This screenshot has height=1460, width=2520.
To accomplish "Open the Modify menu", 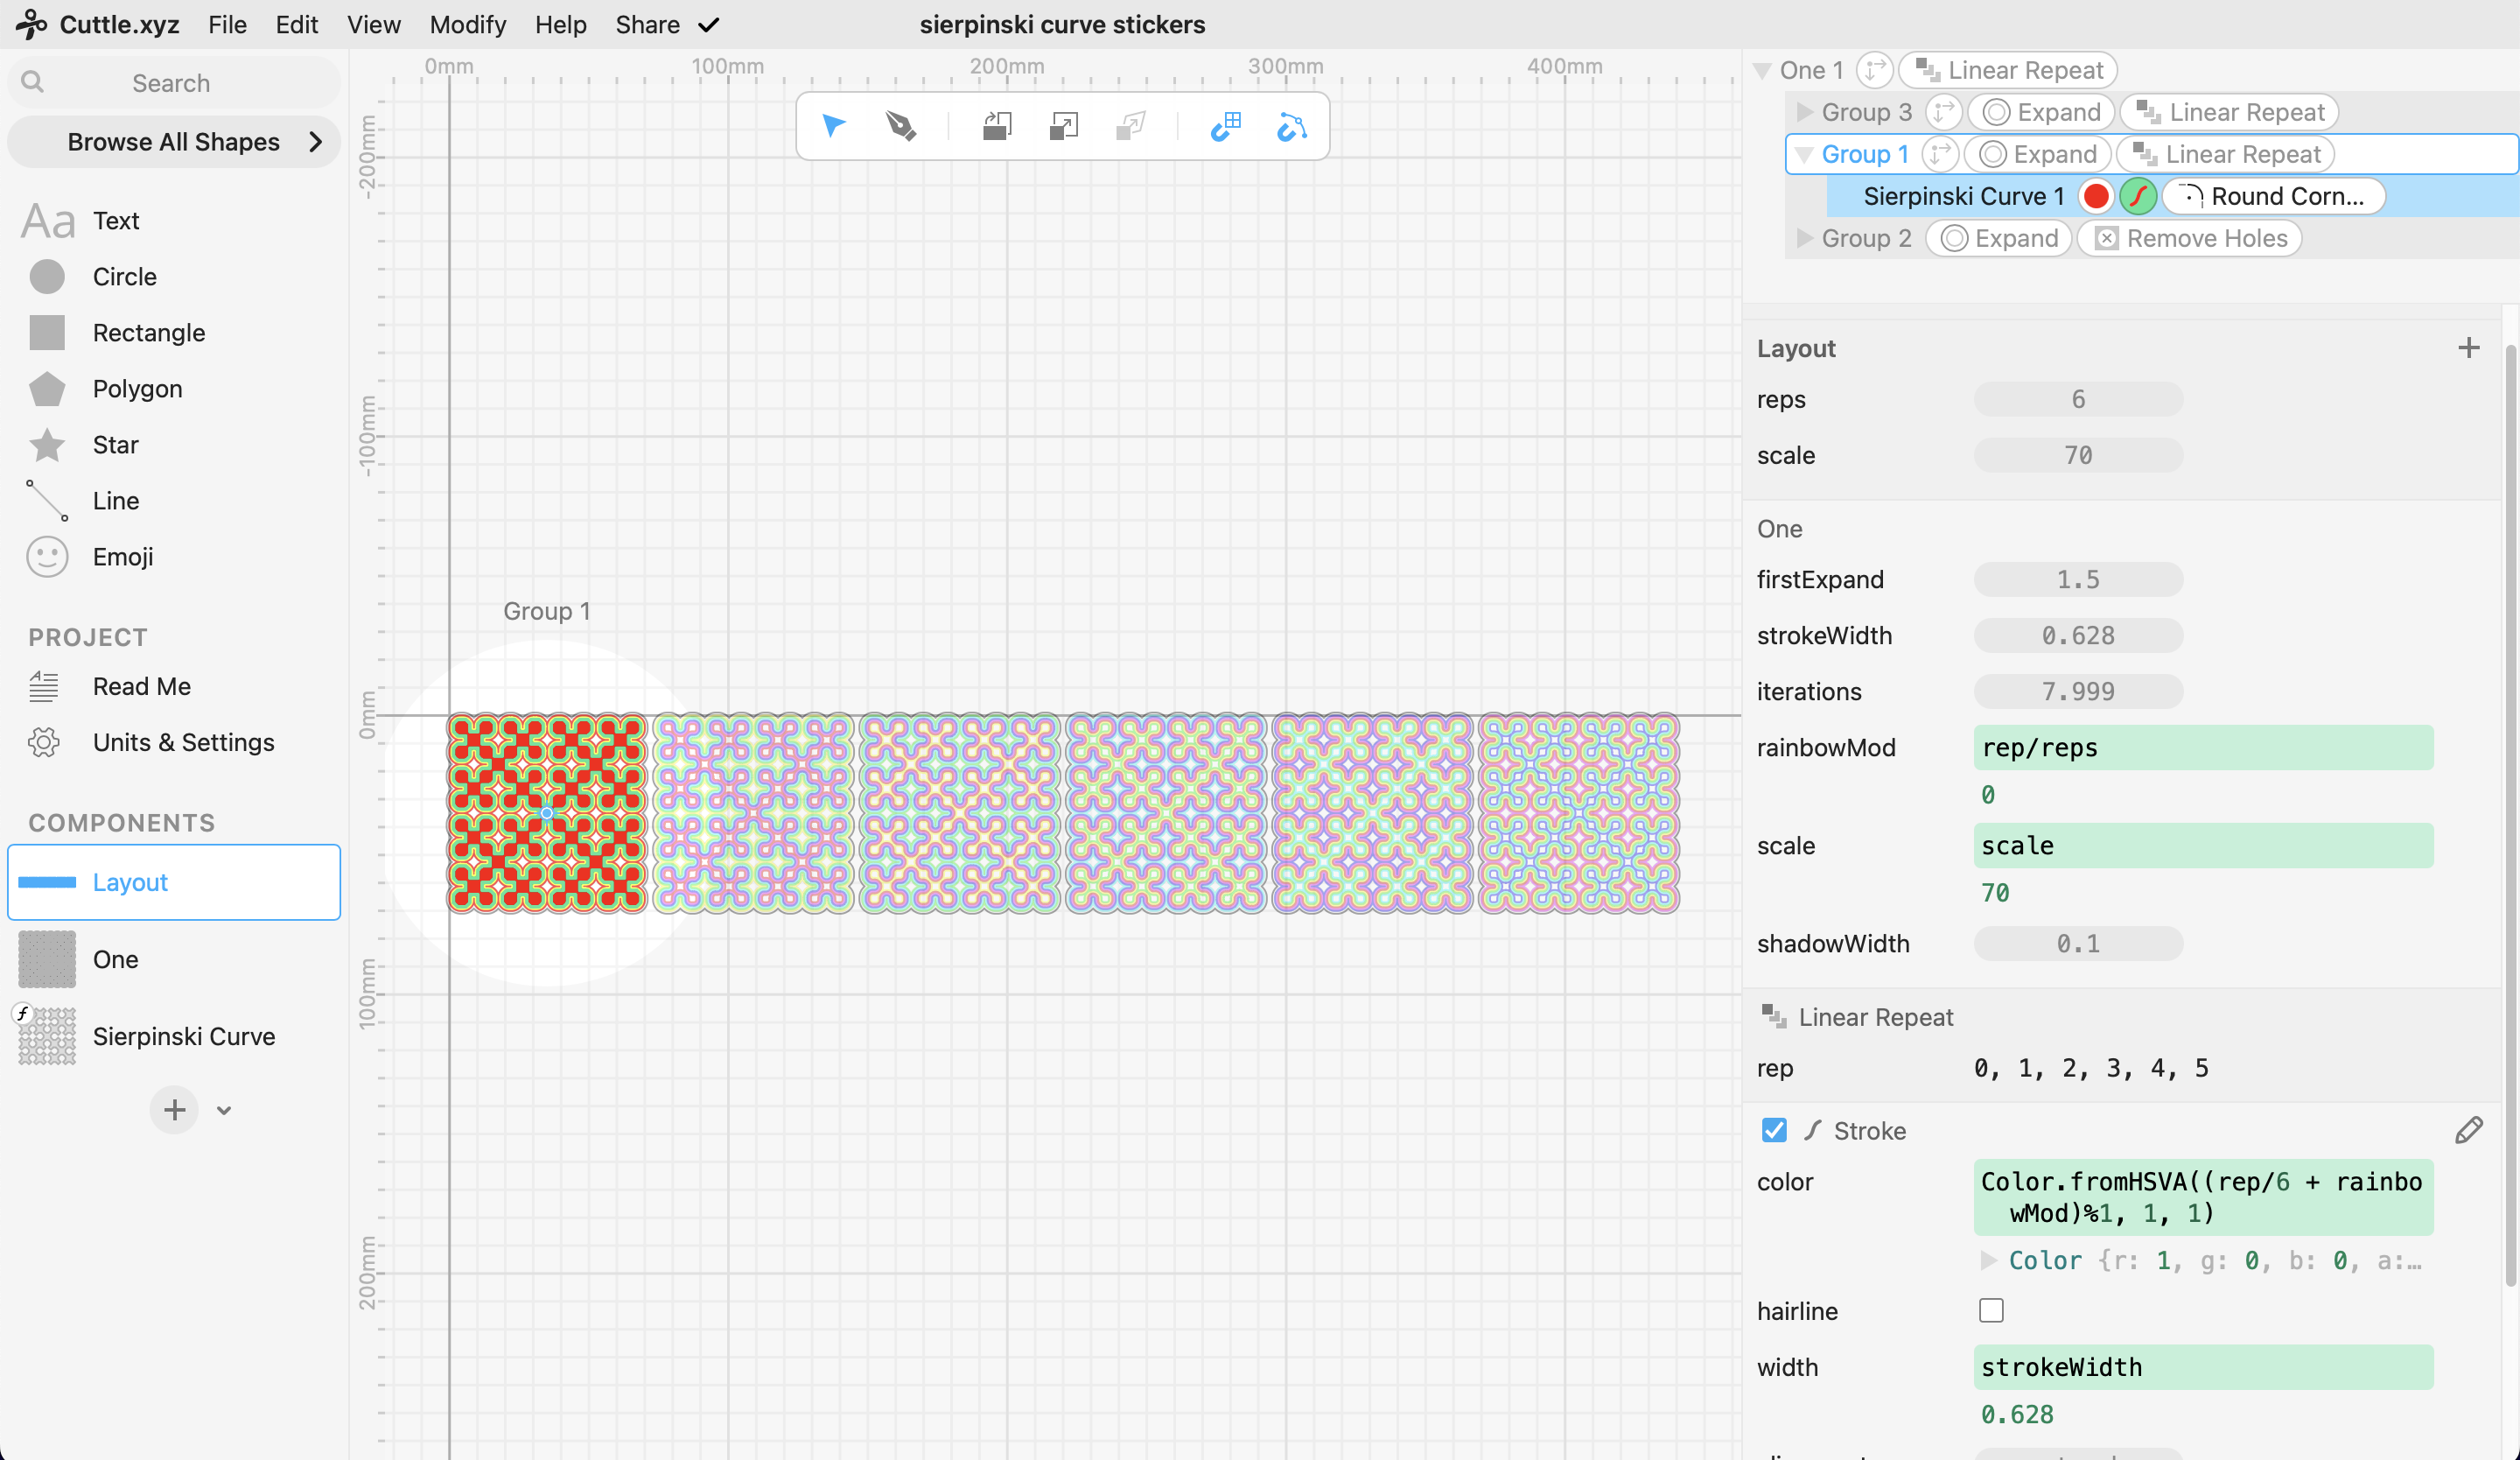I will point(467,24).
